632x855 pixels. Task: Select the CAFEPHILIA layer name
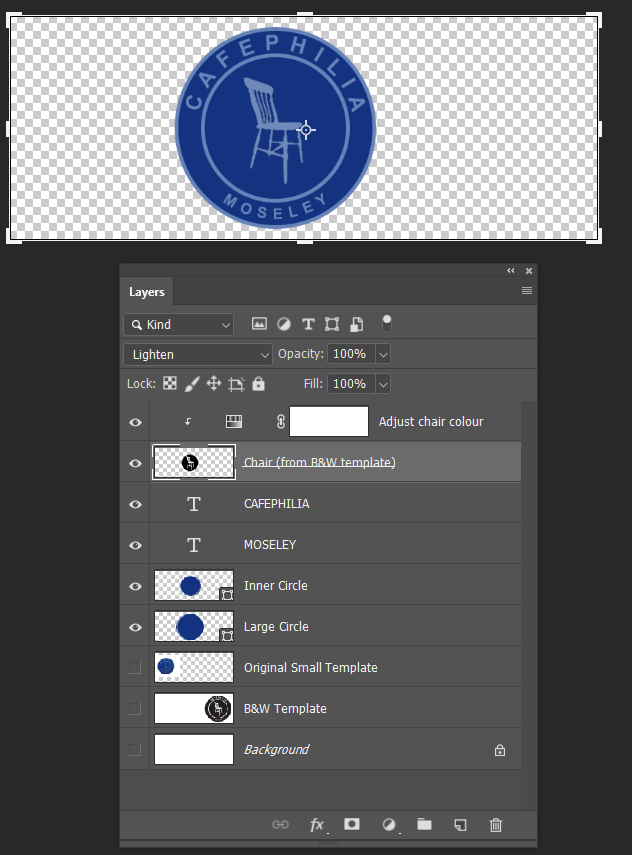(x=276, y=503)
